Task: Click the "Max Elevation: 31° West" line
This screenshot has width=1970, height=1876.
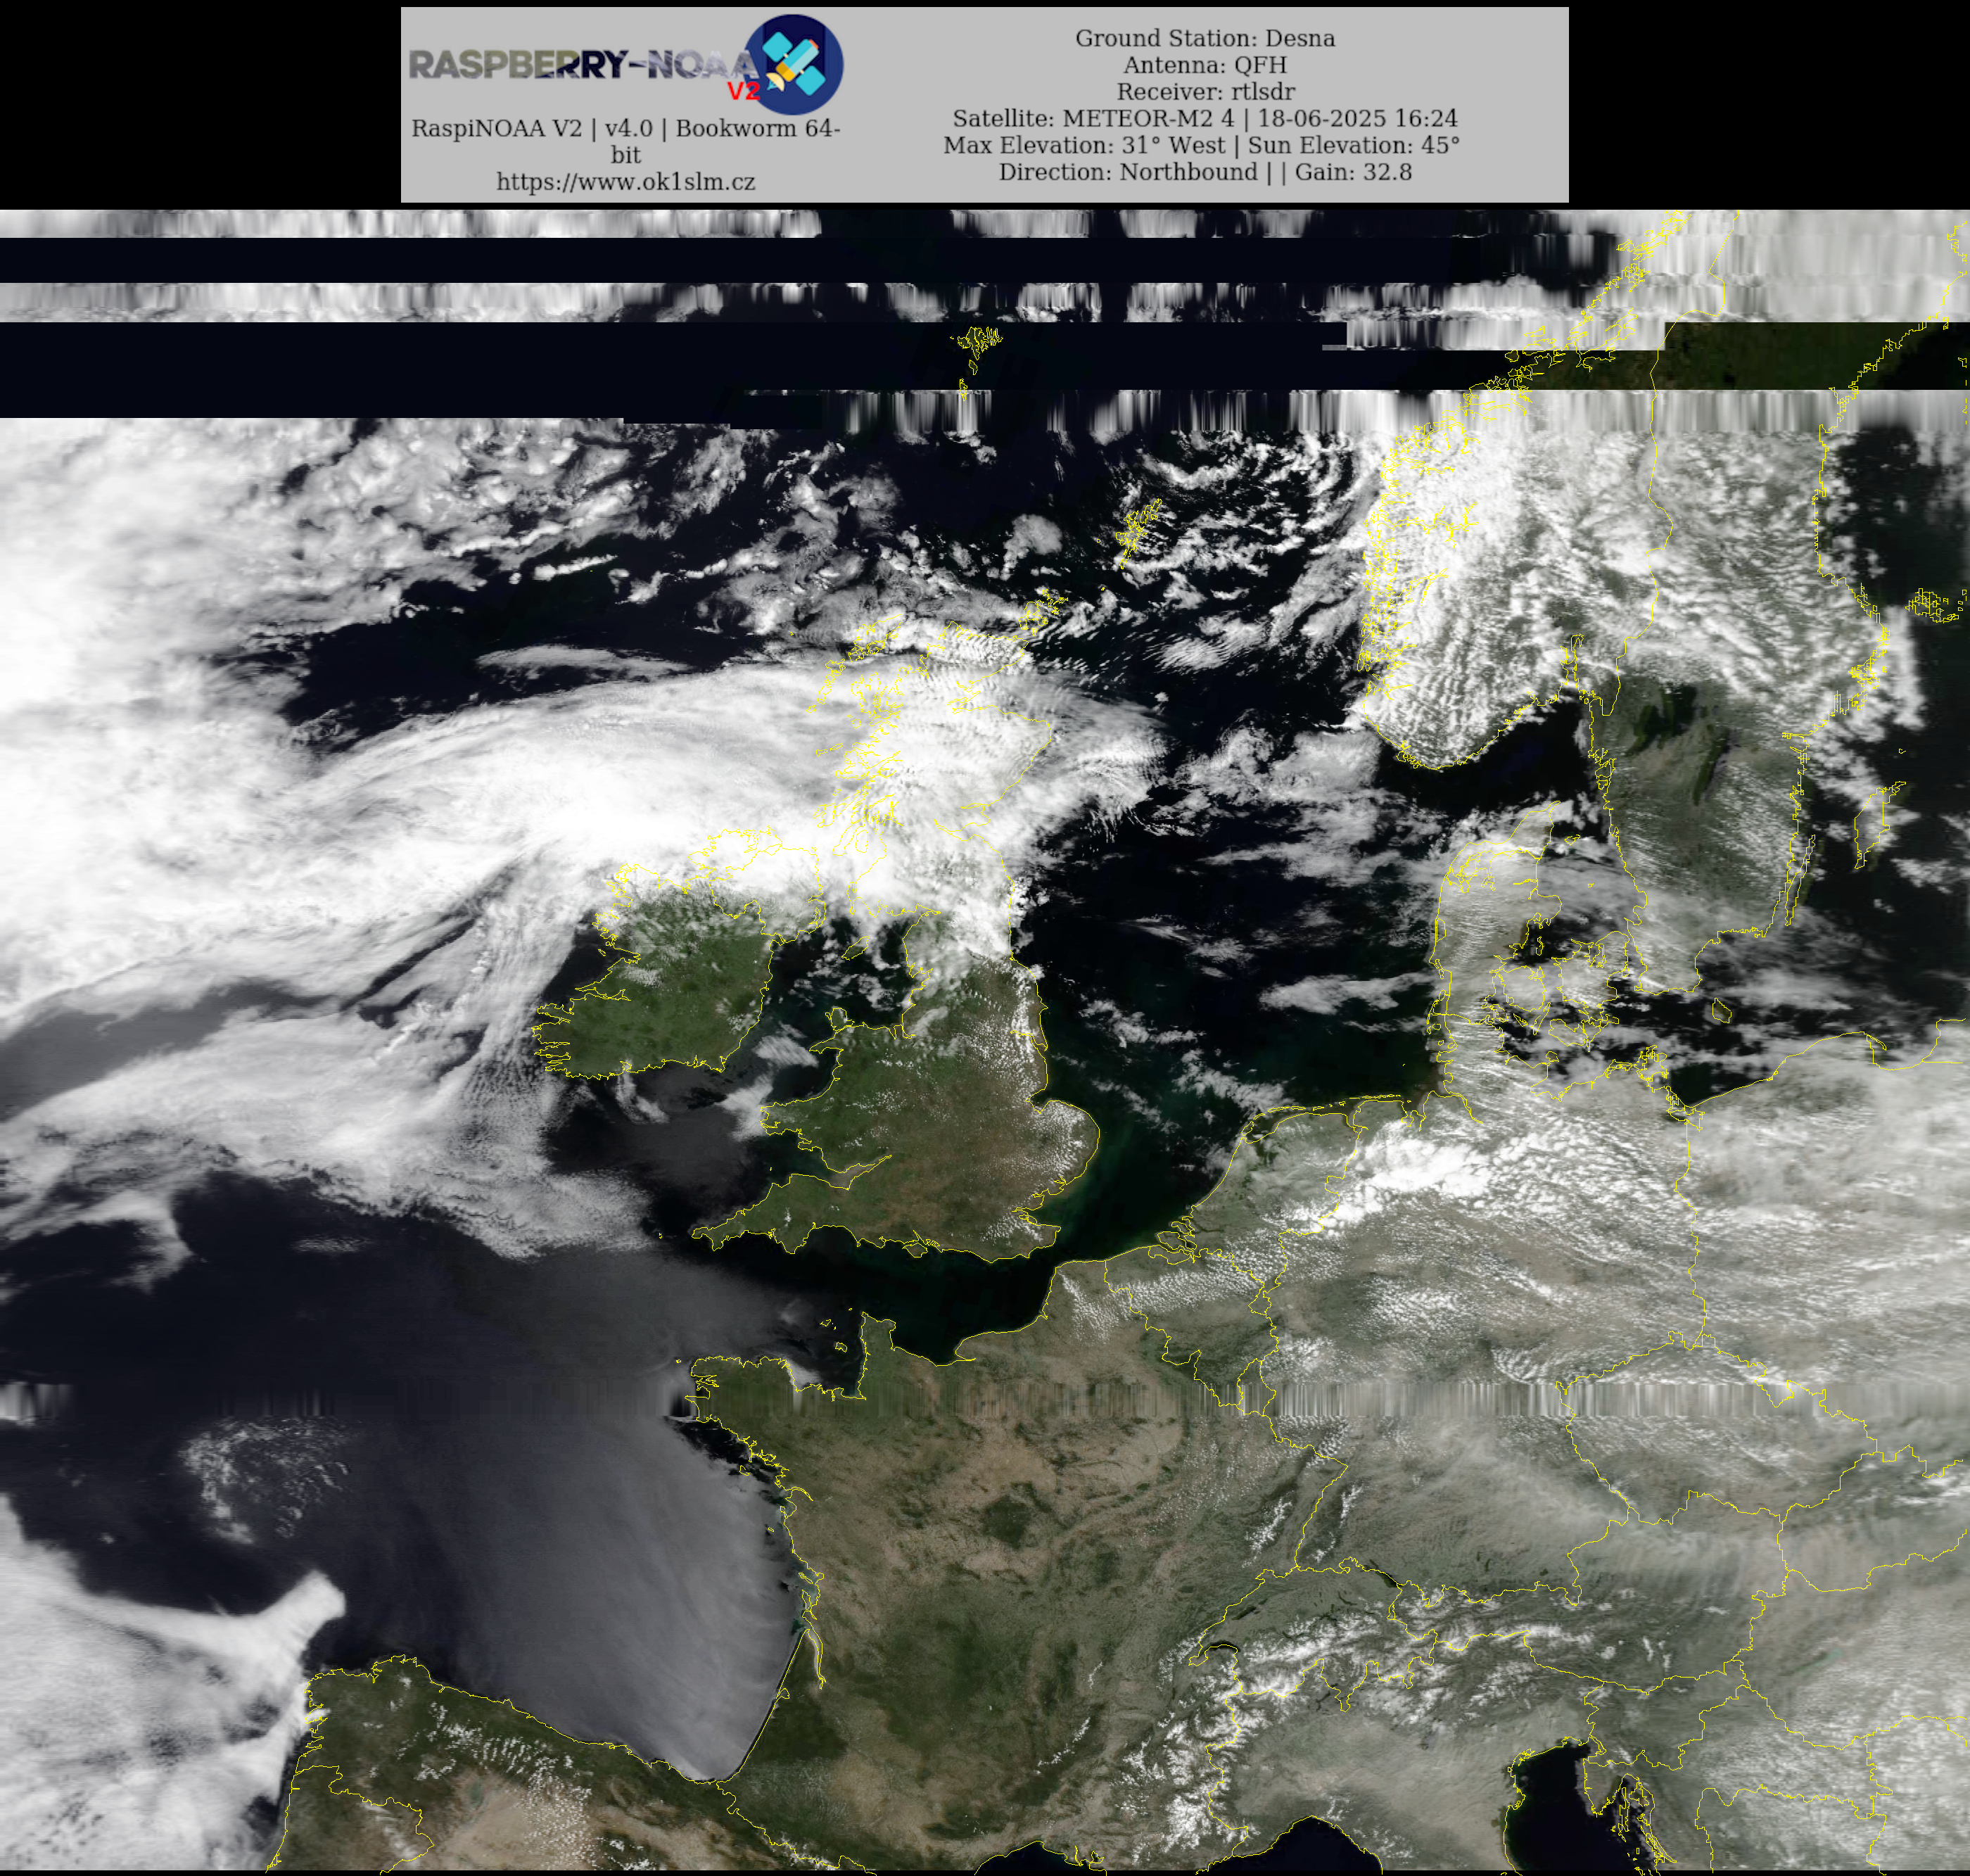Action: [x=1201, y=145]
